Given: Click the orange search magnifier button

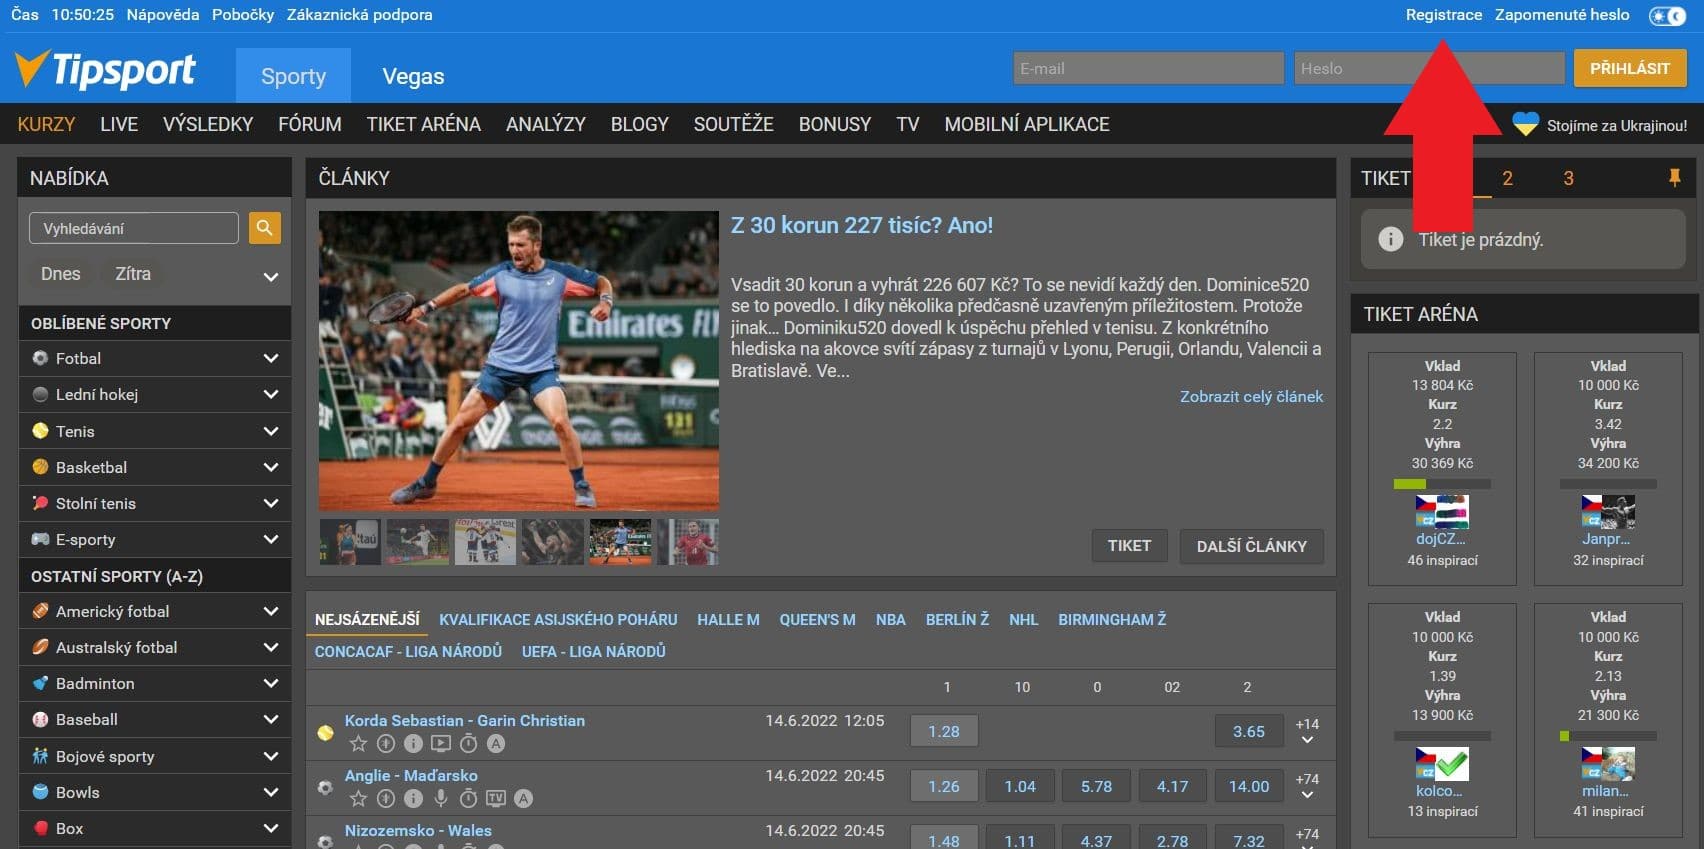Looking at the screenshot, I should 264,228.
